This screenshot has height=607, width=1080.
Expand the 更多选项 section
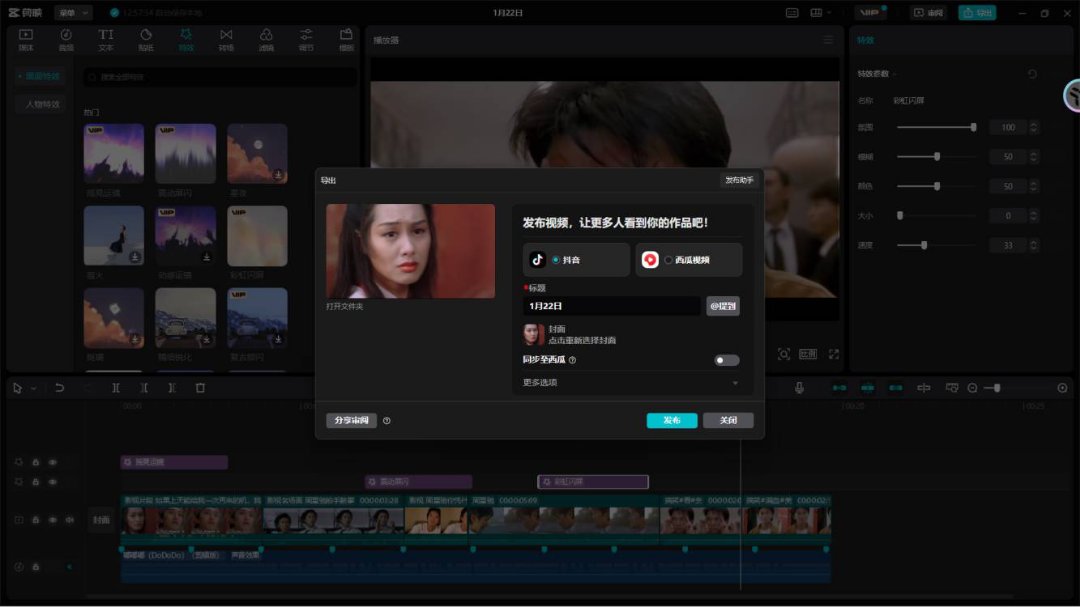click(736, 383)
